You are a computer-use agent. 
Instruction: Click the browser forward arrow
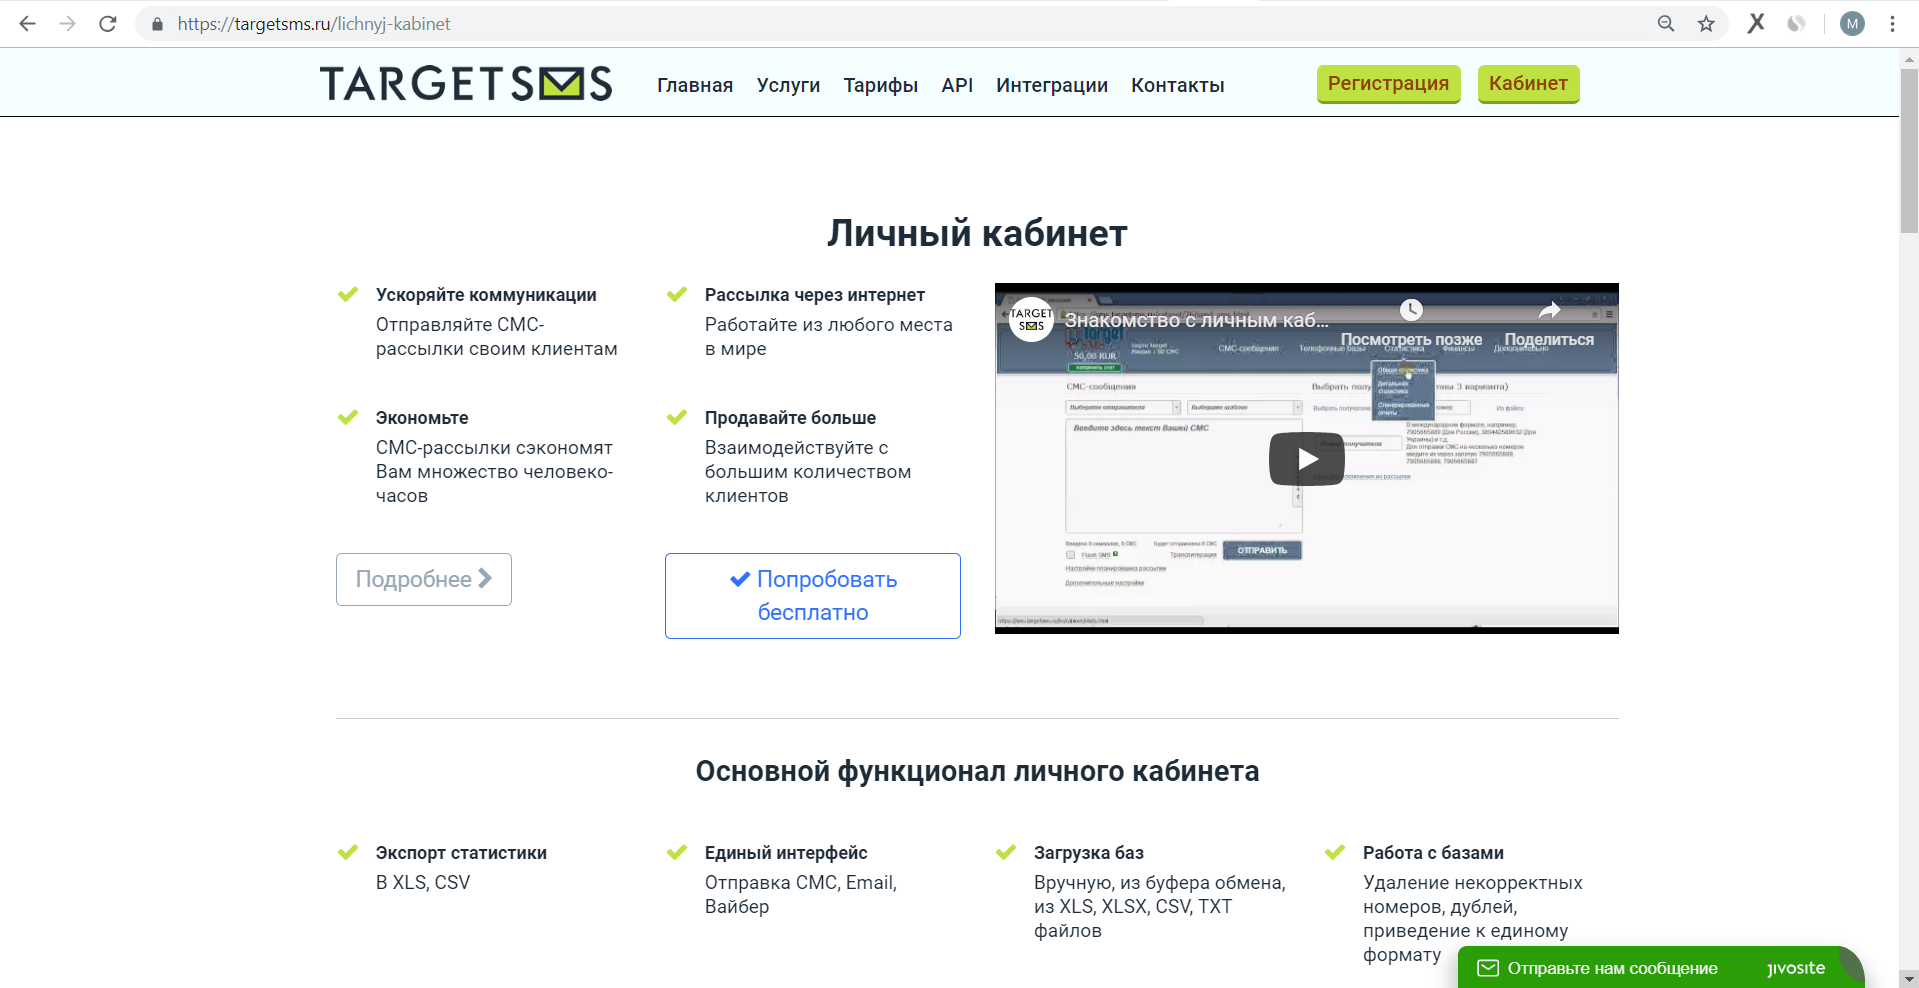coord(68,23)
